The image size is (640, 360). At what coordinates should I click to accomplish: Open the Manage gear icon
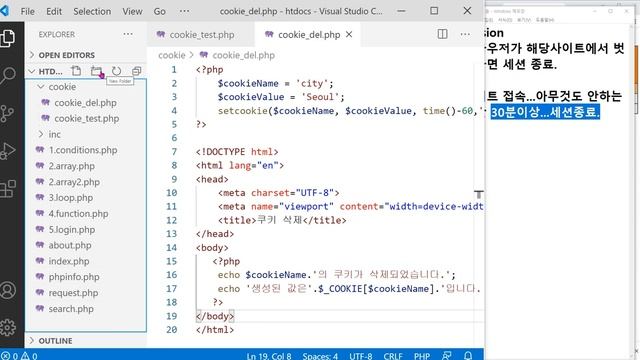point(8,327)
